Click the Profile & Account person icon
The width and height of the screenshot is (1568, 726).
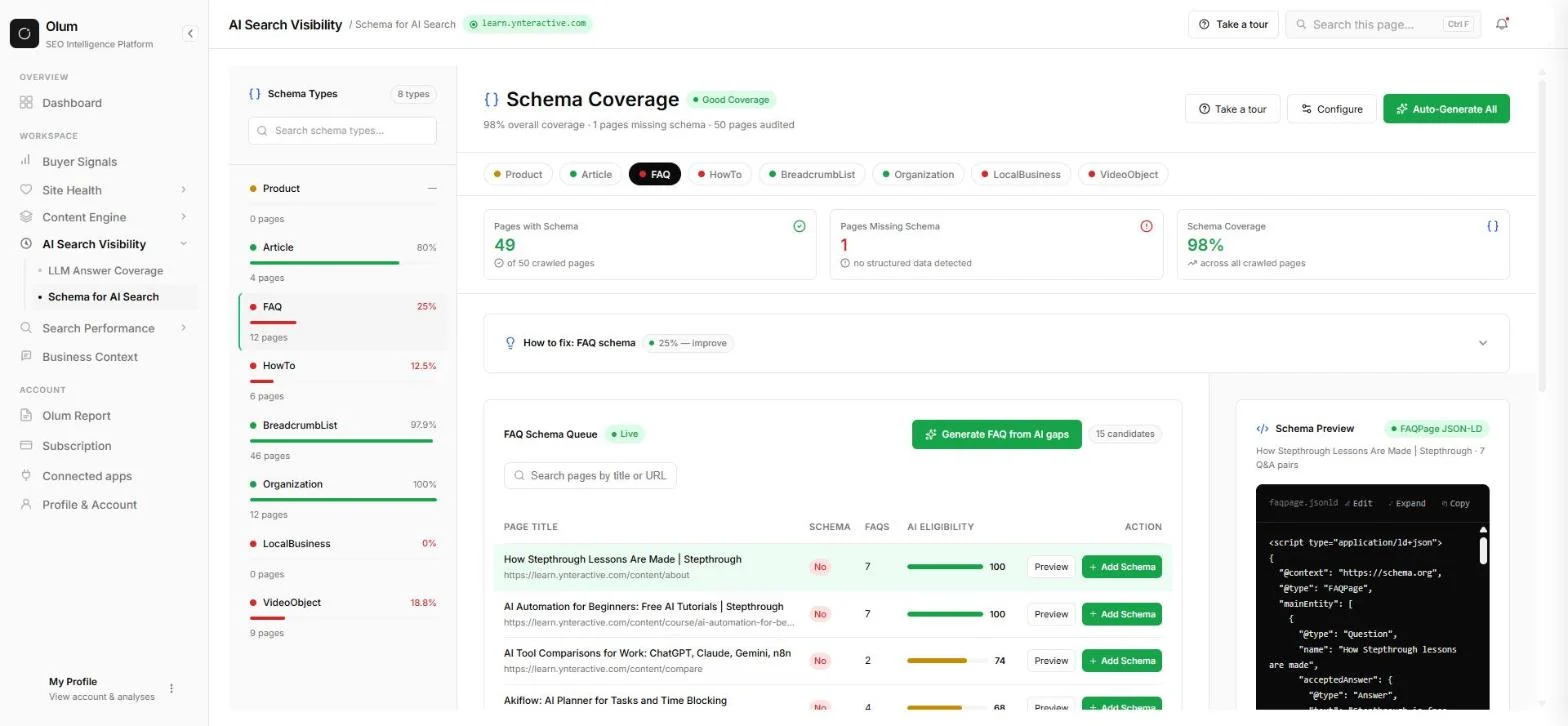(x=26, y=505)
